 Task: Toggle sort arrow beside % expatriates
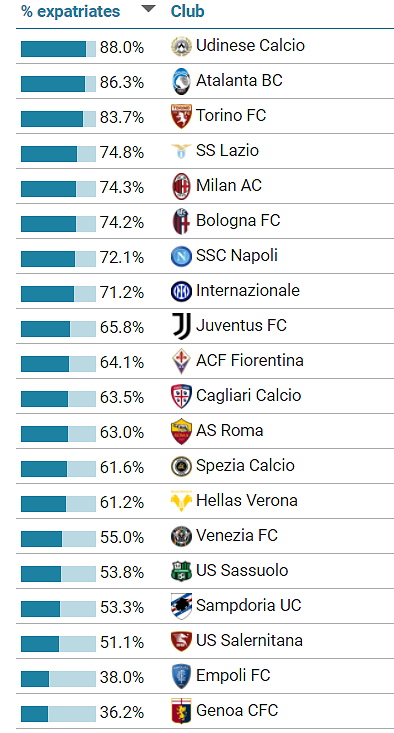click(x=148, y=9)
